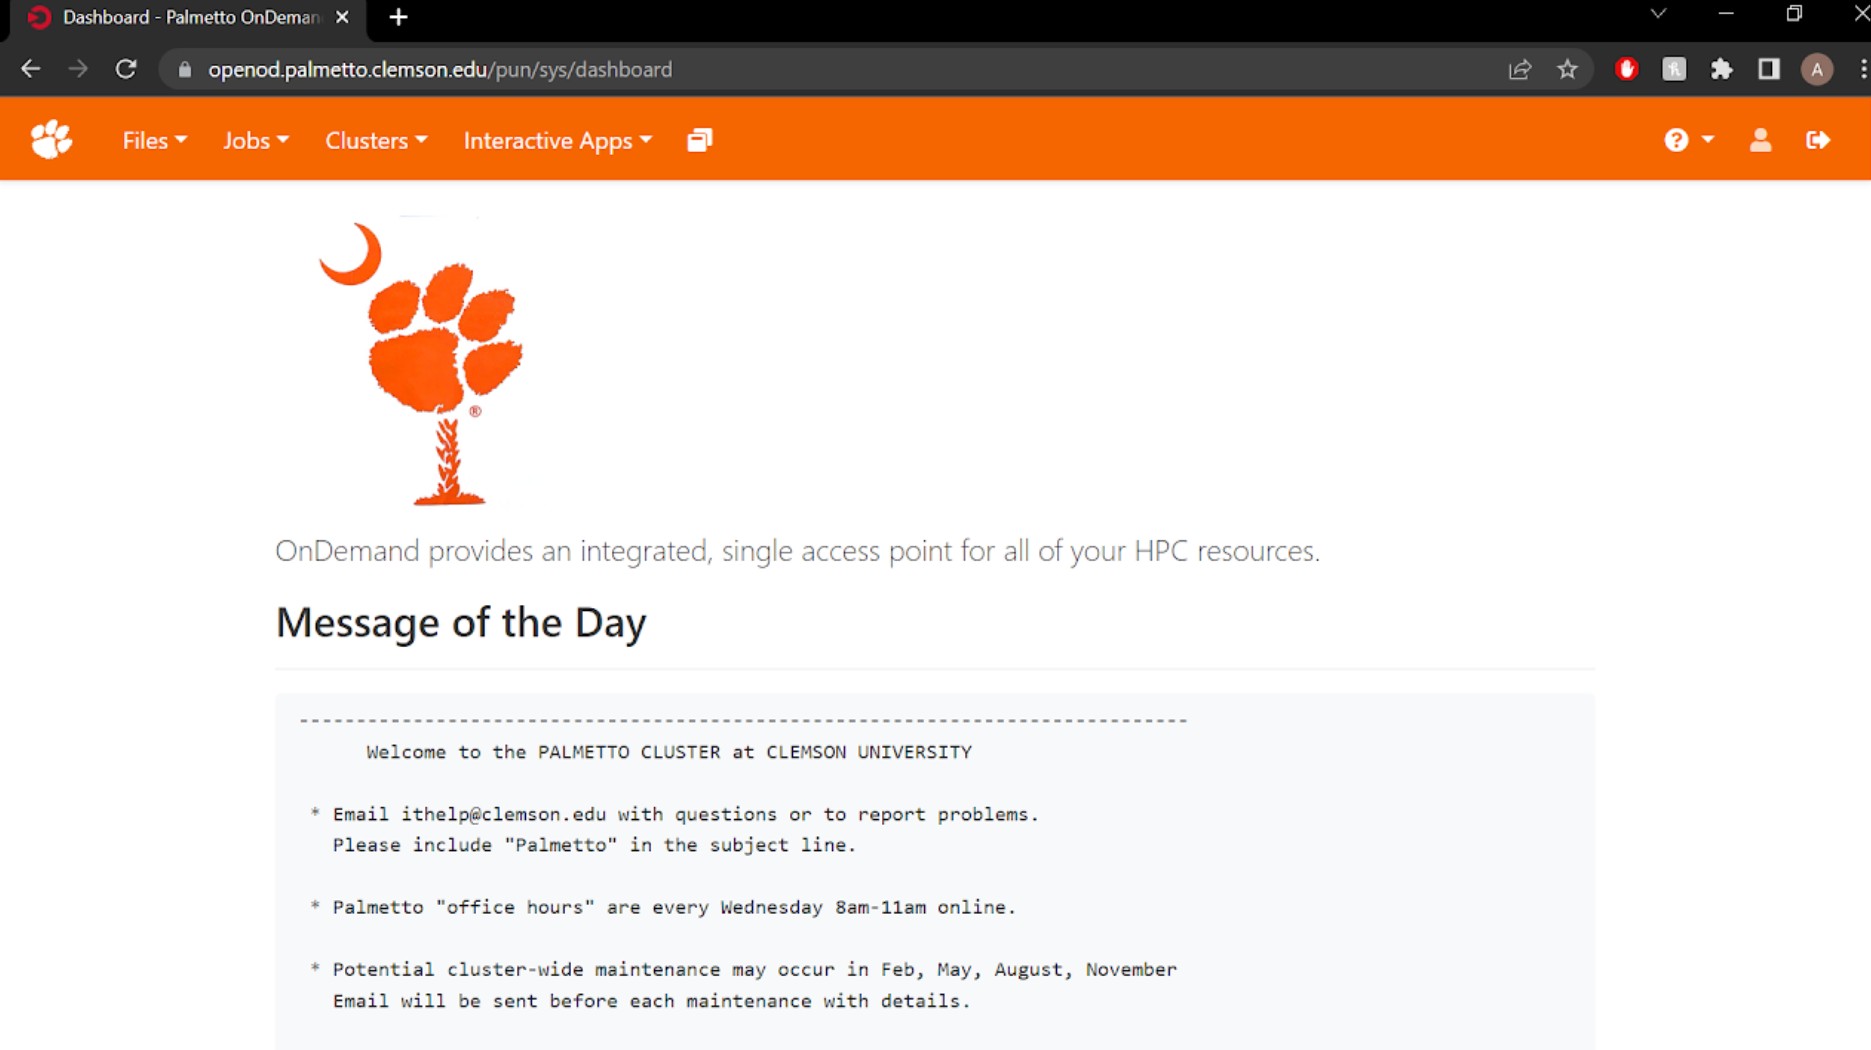Bookmark this page with the star icon
Screen dimensions: 1871x1050
point(1567,69)
